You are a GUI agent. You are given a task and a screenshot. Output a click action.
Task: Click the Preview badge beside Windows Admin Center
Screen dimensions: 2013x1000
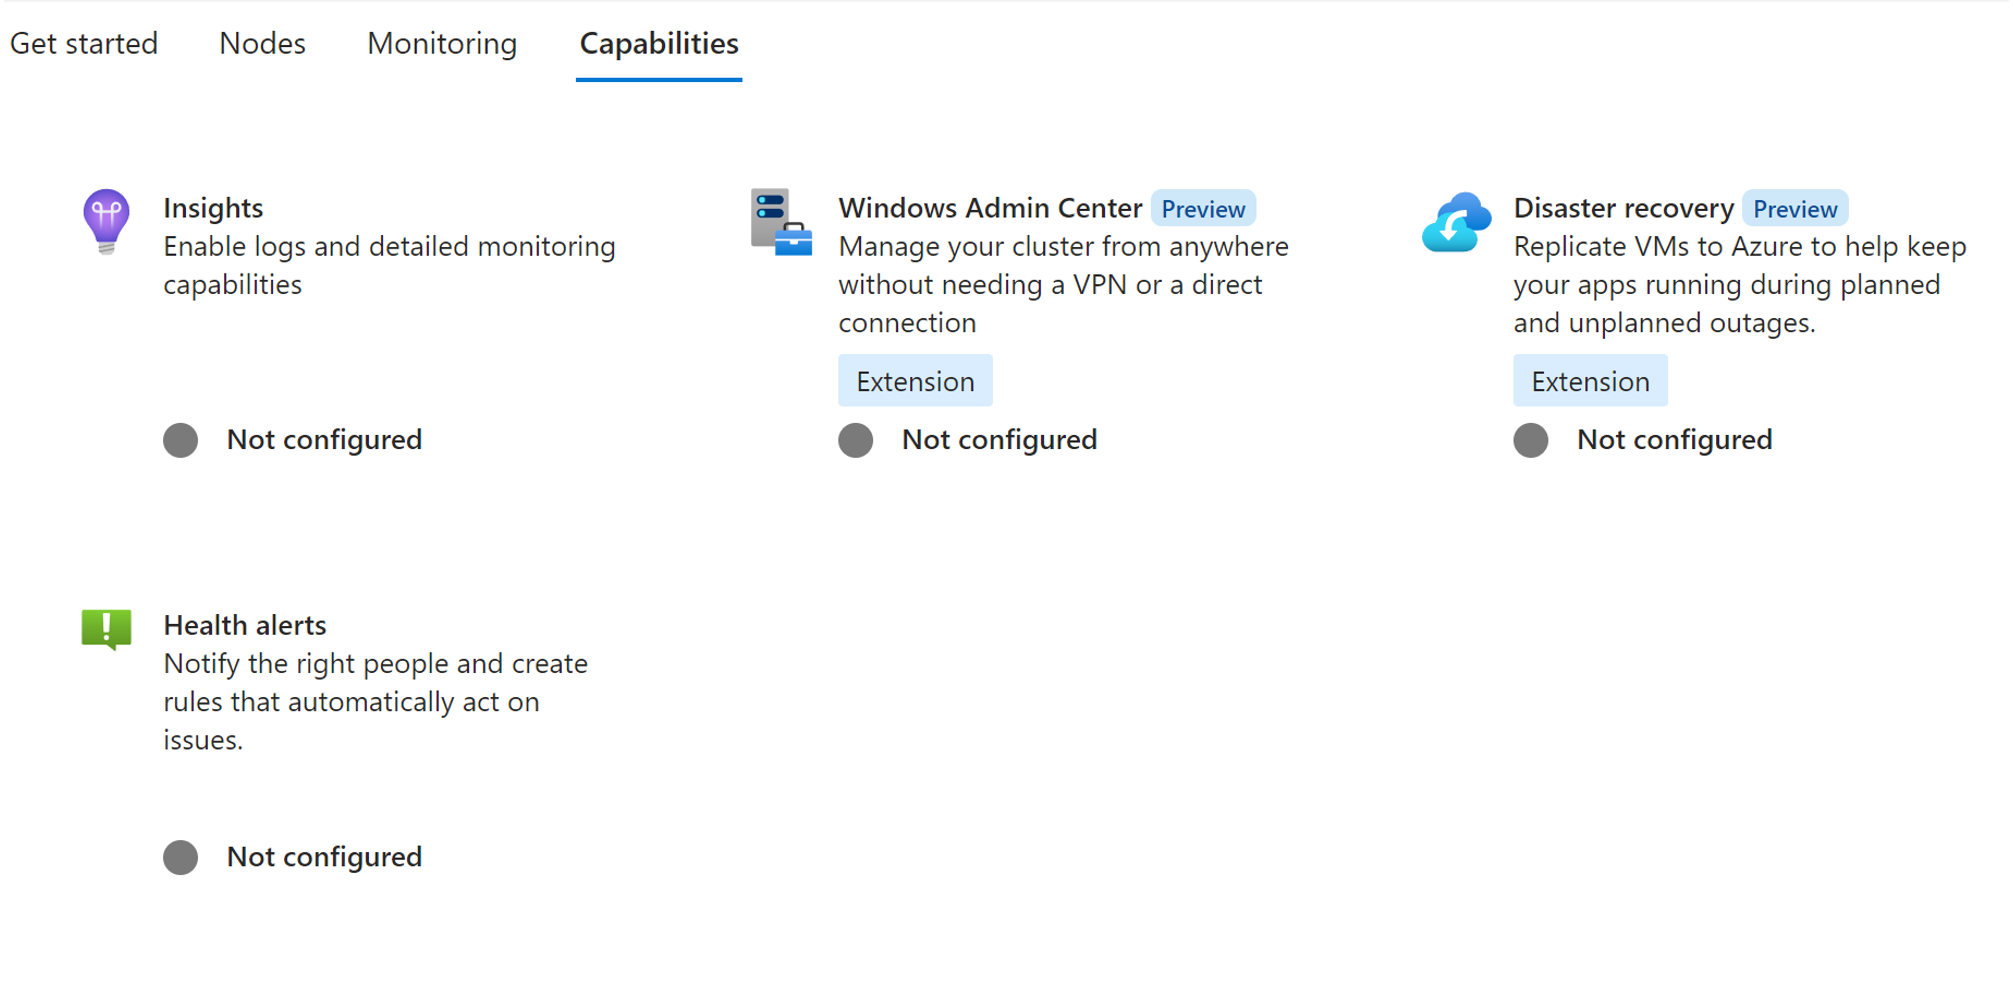point(1203,209)
